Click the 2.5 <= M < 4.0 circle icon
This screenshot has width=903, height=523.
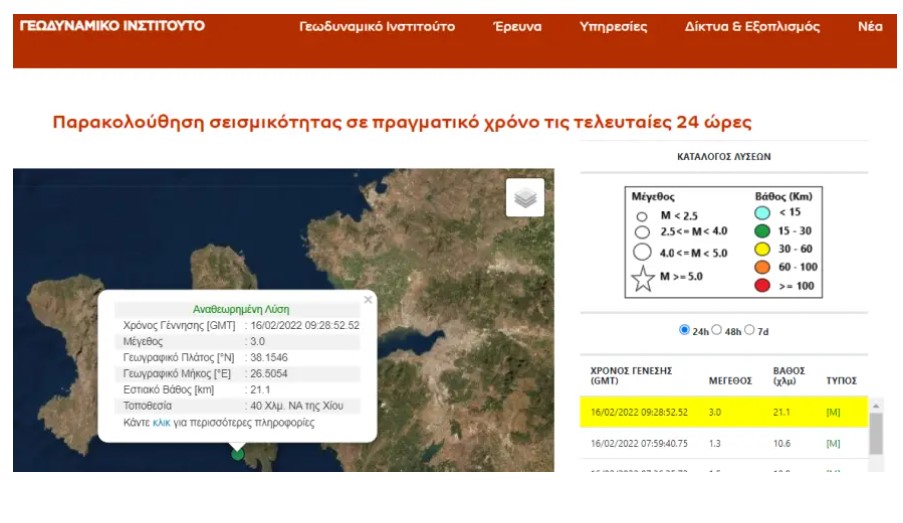641,232
